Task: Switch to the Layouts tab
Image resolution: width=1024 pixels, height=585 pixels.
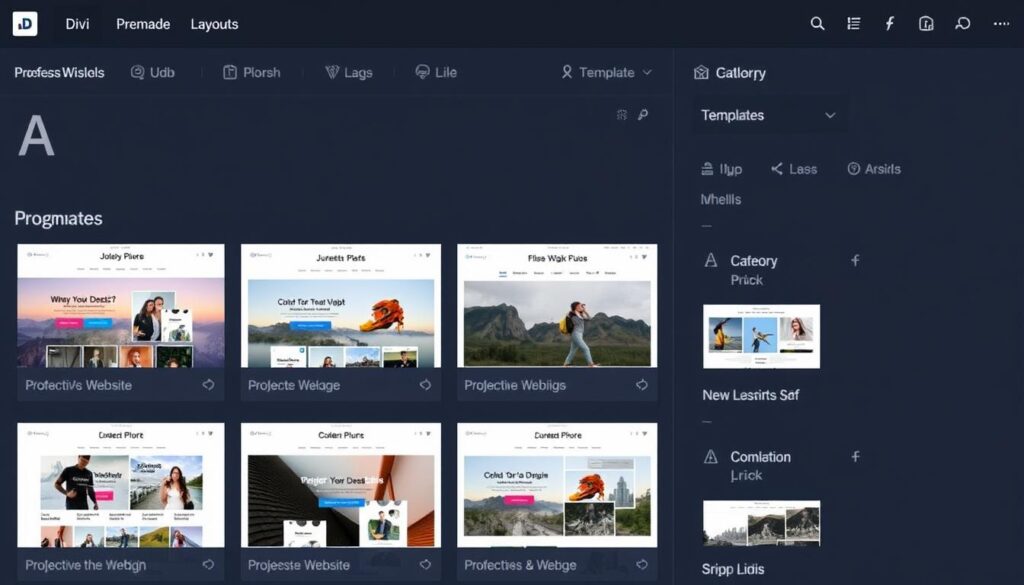Action: [214, 24]
